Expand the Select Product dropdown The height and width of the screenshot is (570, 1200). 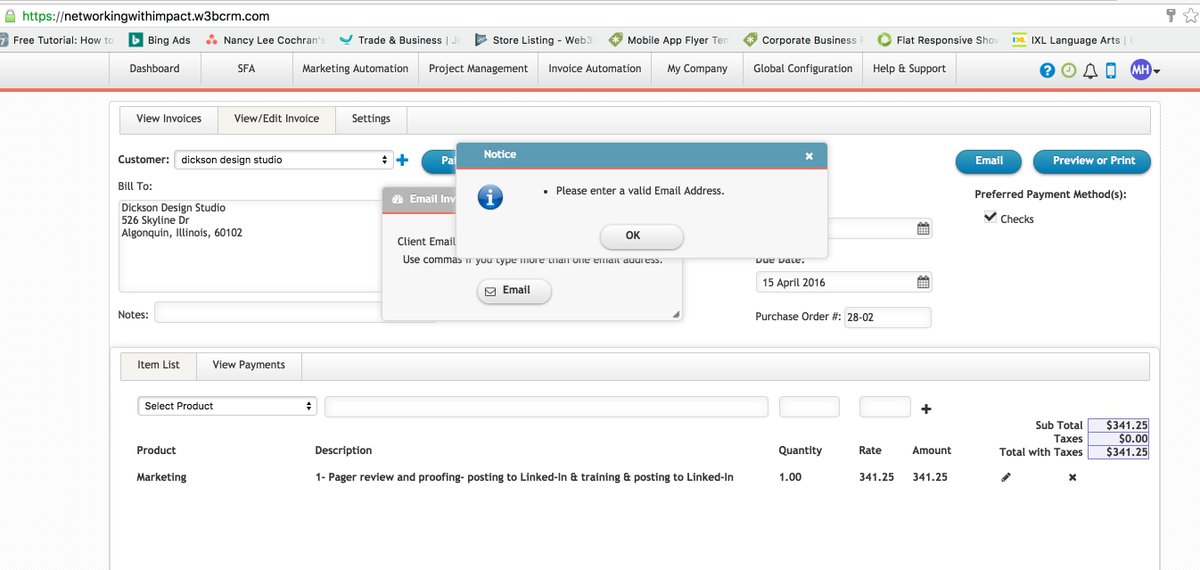pyautogui.click(x=227, y=406)
